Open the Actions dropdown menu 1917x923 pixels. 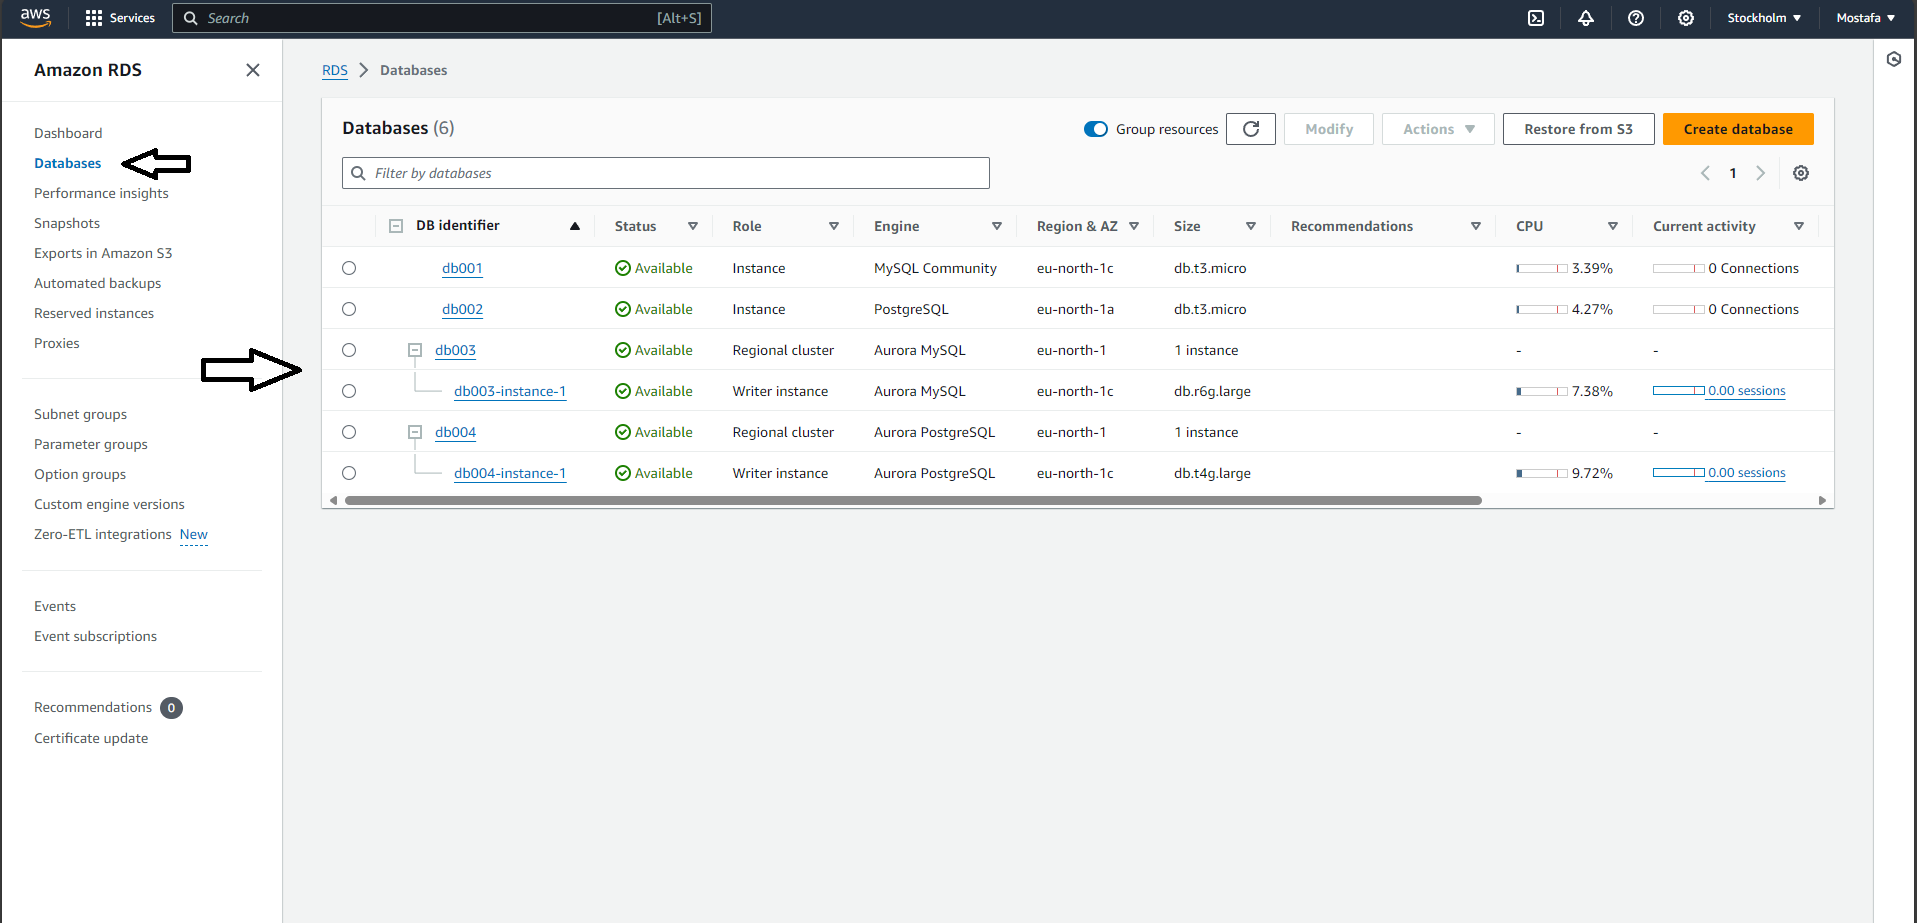pos(1437,128)
